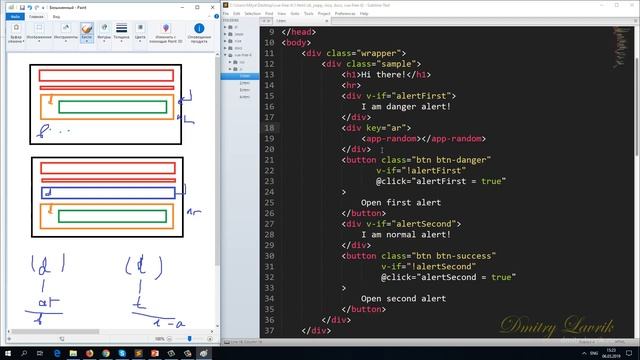Click the Sublime editor vertical scrollbar
This screenshot has height=360, width=640.
tap(637, 106)
